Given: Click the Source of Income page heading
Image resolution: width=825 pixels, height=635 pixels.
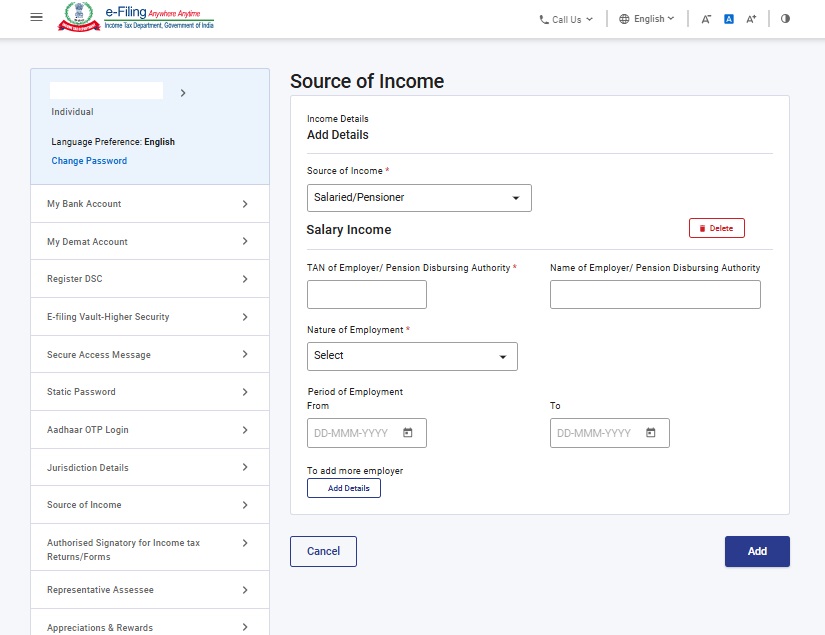Looking at the screenshot, I should tap(367, 81).
